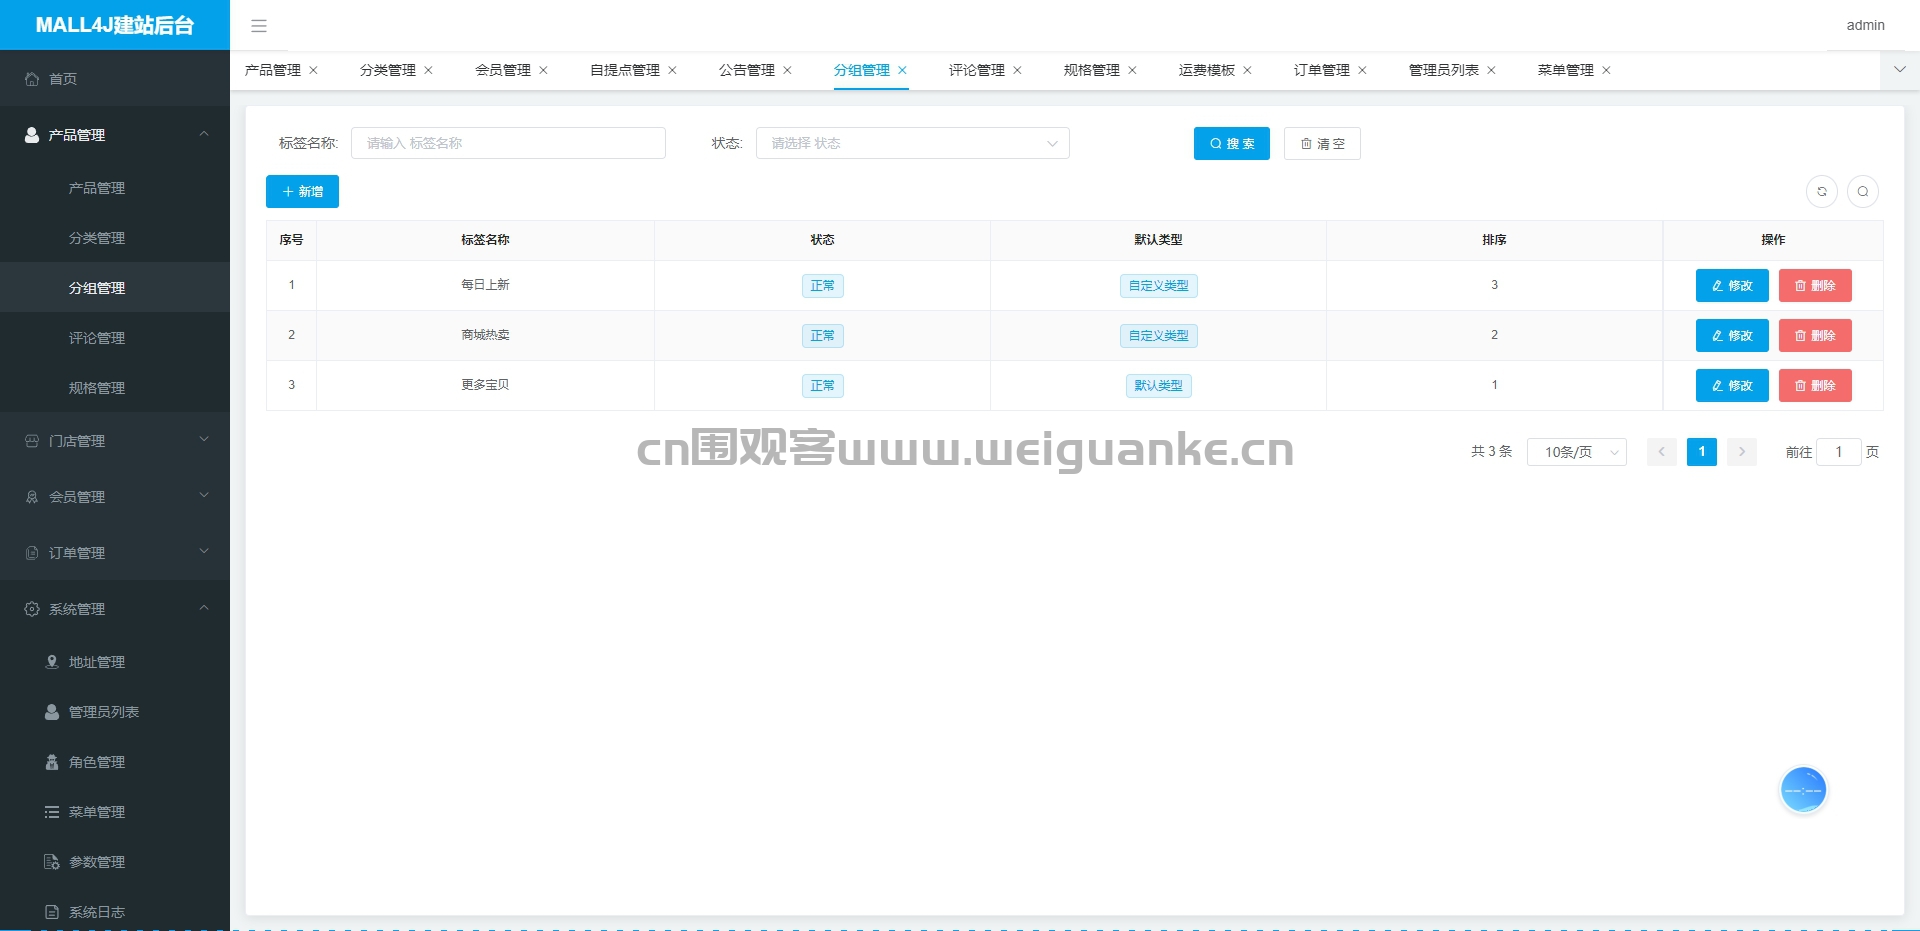Close the 产品管理 tab
This screenshot has height=931, width=1920.
(x=313, y=70)
